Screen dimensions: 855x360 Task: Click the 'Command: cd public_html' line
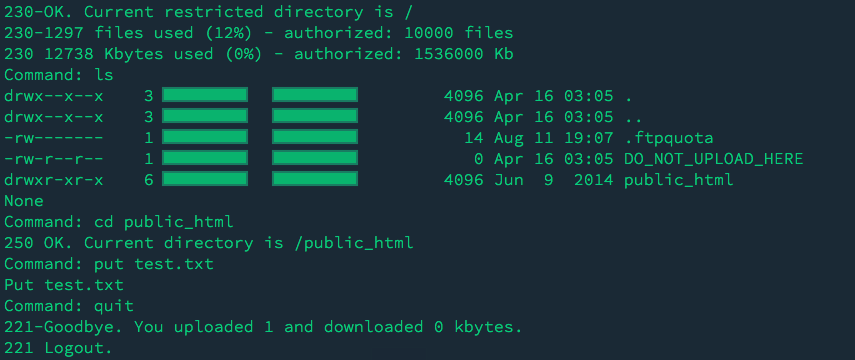click(x=119, y=222)
